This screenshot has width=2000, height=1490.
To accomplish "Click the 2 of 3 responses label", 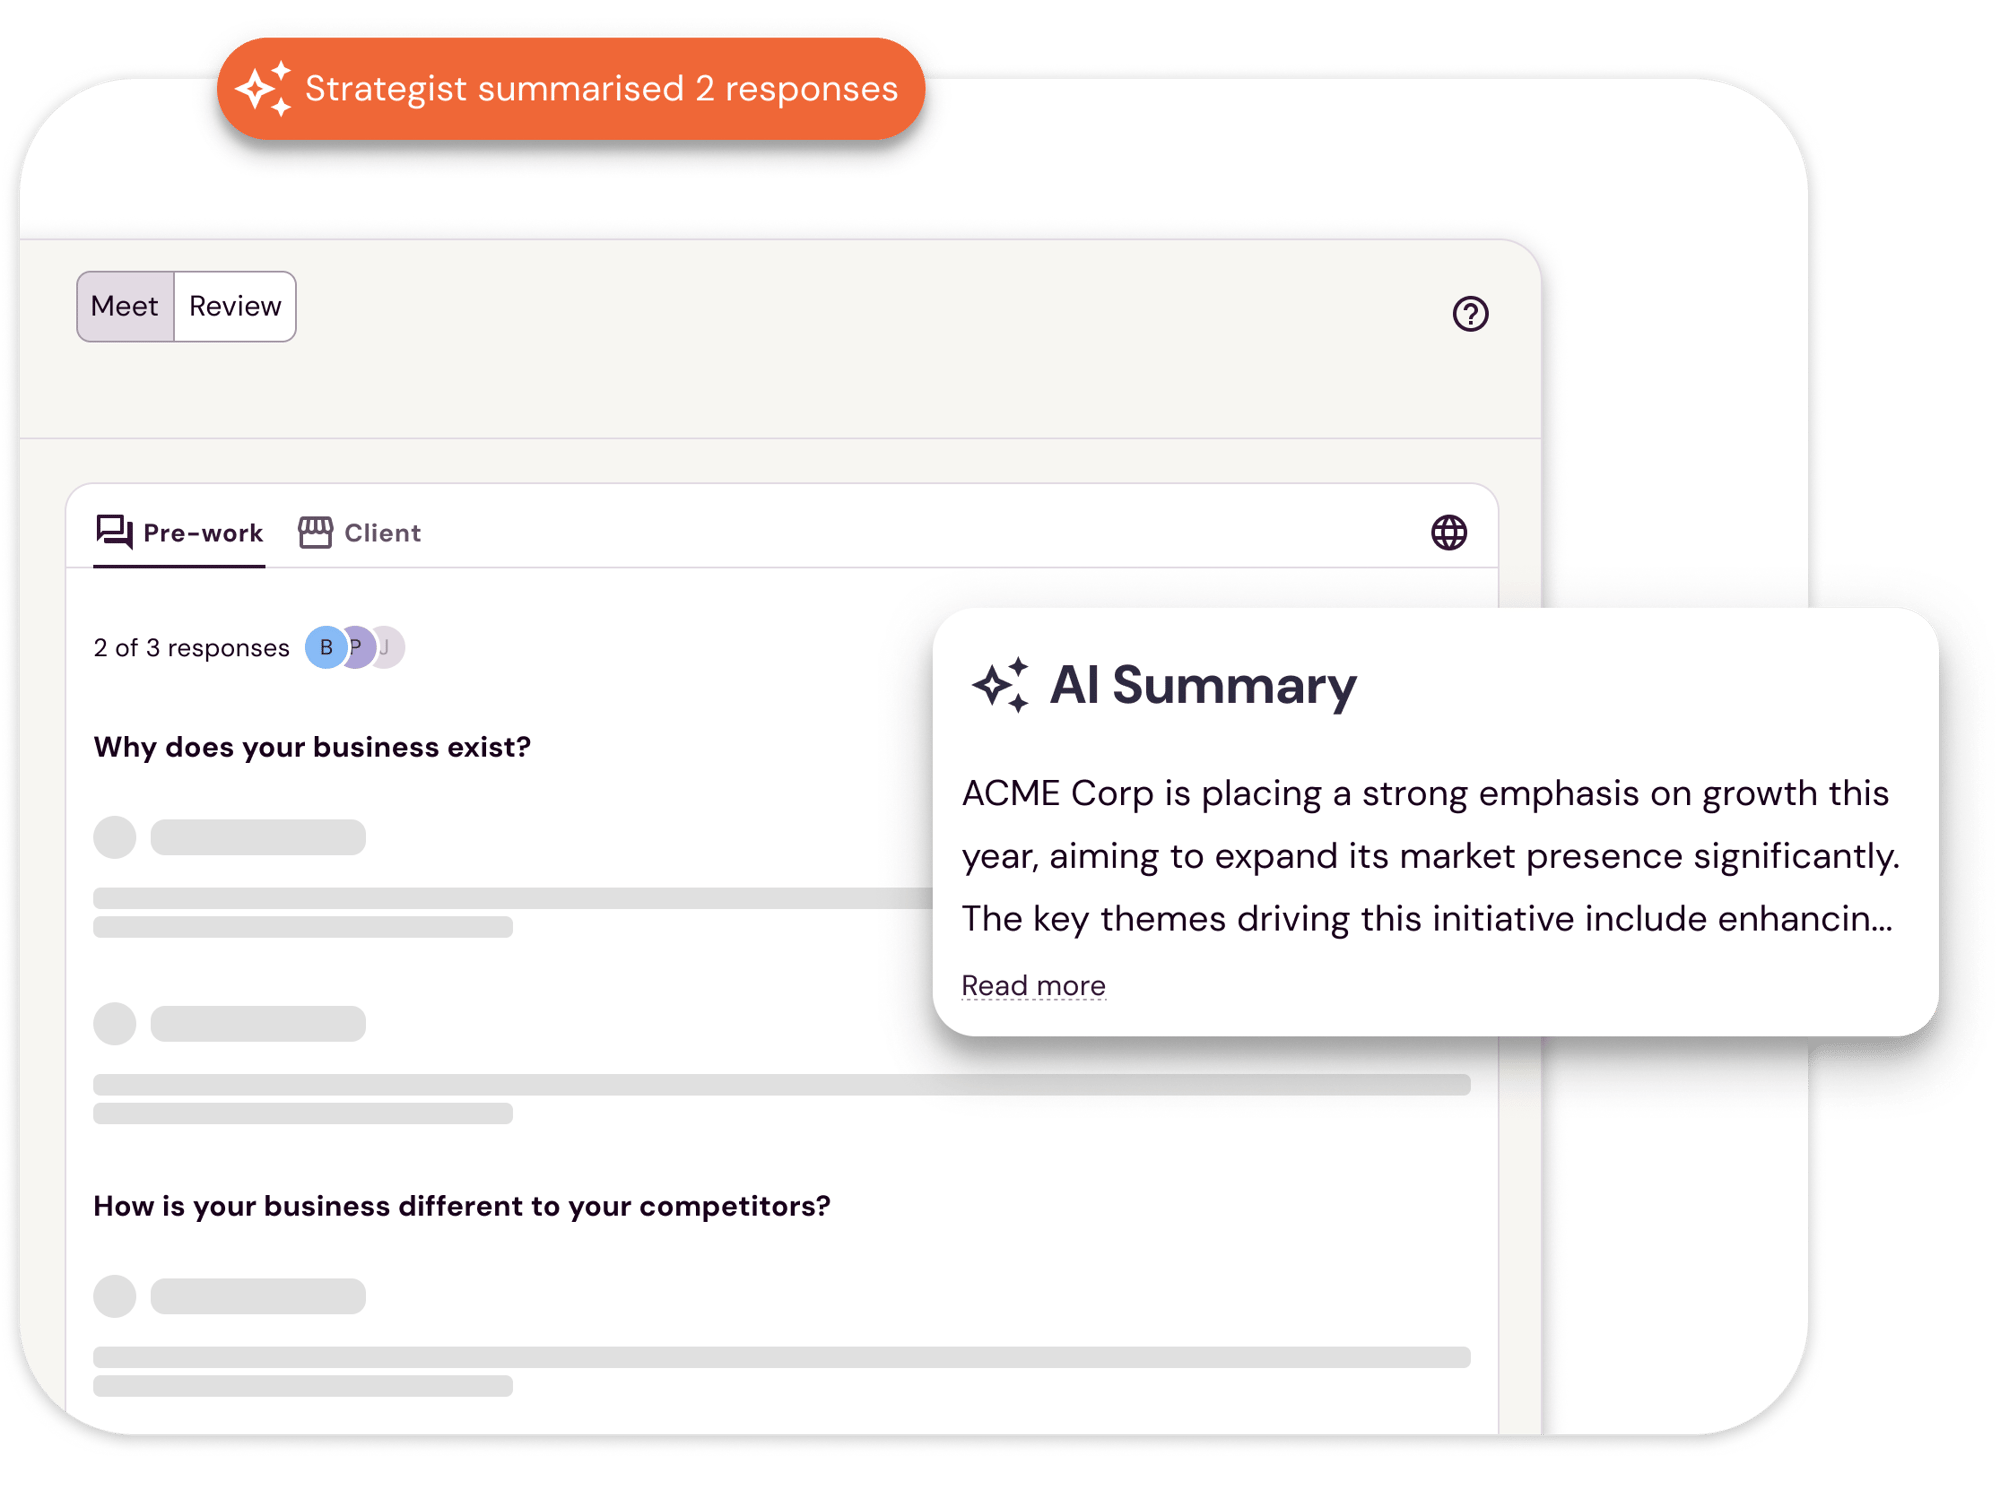I will point(191,648).
